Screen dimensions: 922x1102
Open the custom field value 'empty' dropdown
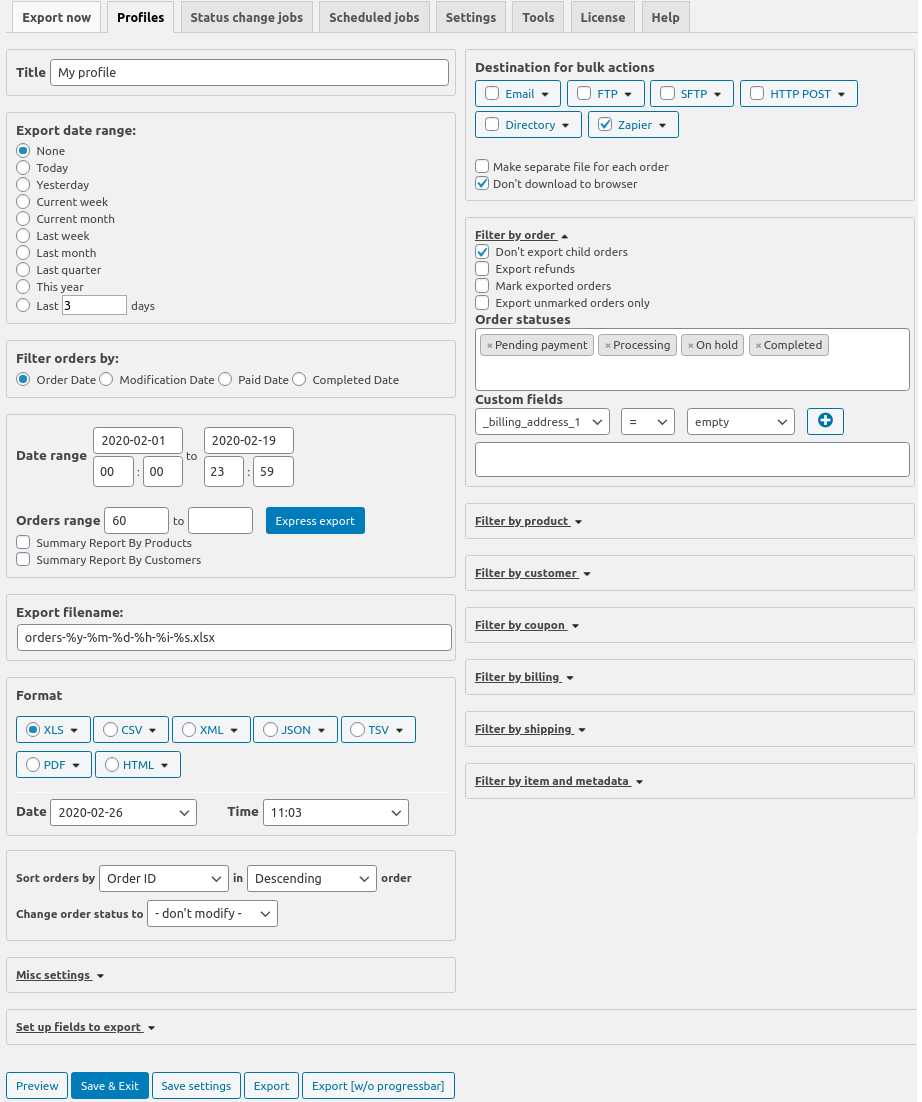(741, 422)
